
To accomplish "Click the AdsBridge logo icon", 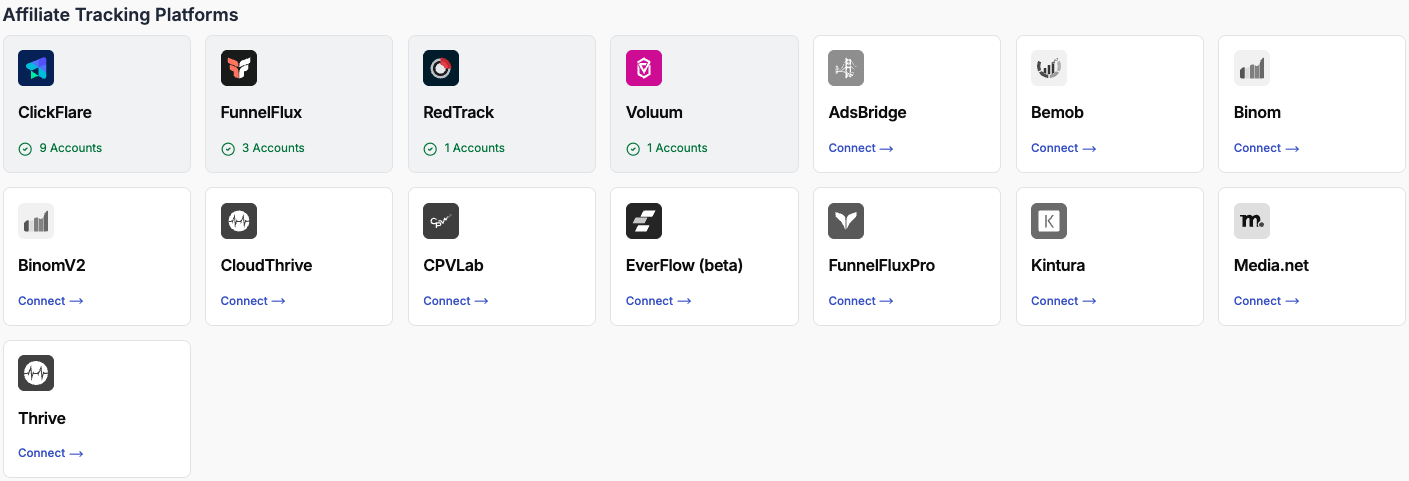I will click(846, 68).
